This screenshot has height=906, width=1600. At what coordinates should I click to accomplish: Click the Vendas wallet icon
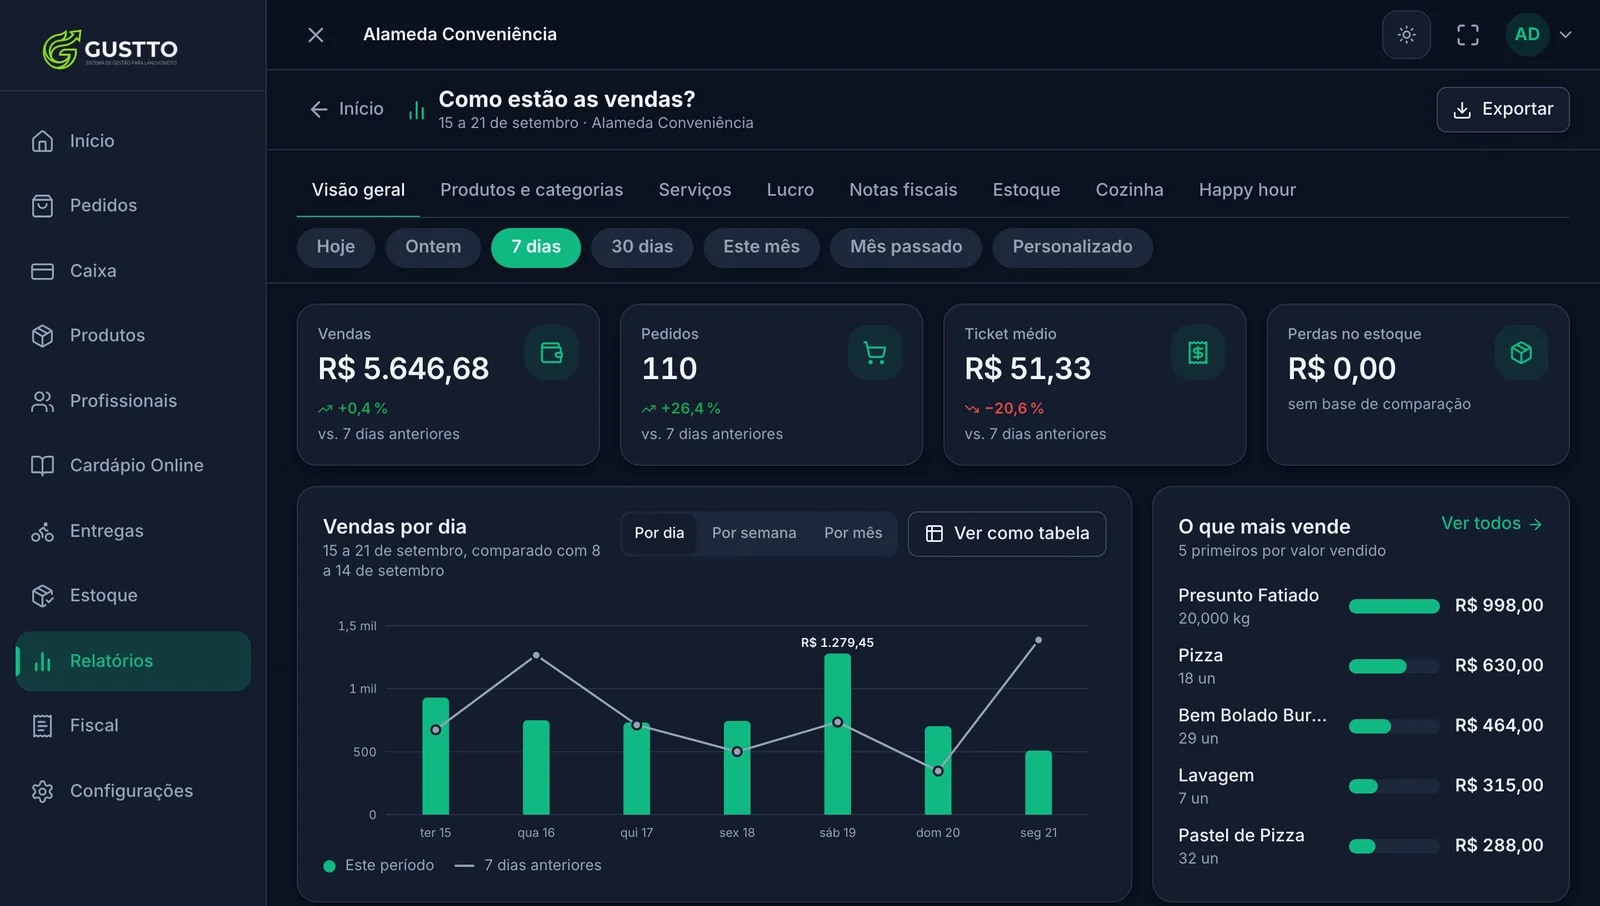pyautogui.click(x=552, y=352)
